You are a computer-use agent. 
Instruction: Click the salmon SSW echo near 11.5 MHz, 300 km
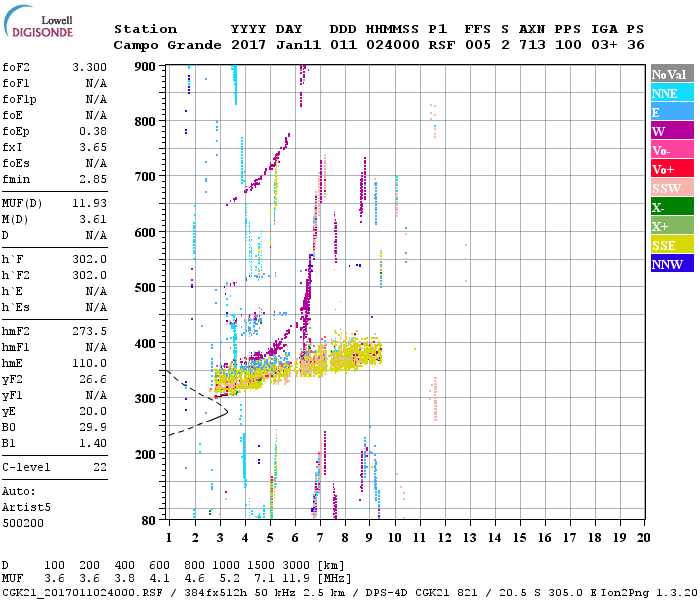pos(435,399)
